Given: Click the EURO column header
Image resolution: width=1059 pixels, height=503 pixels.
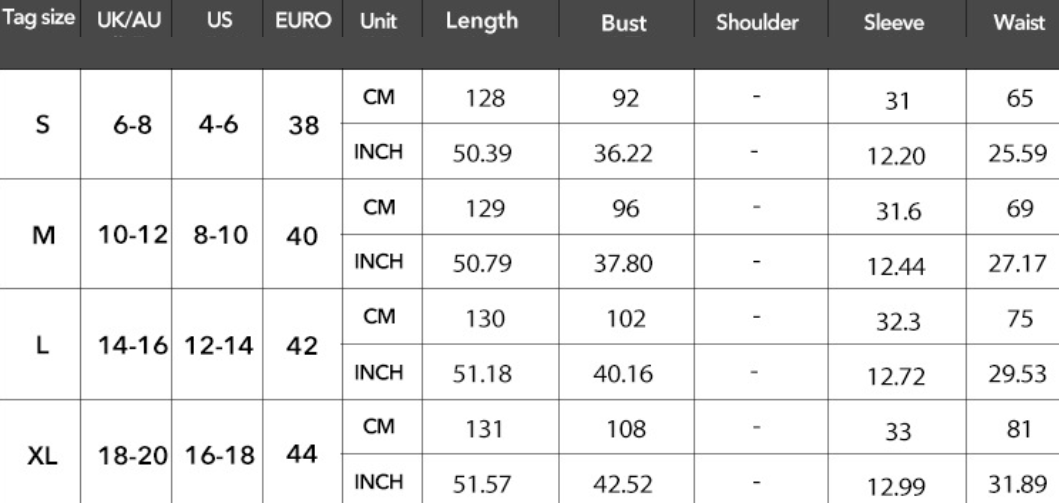Looking at the screenshot, I should (303, 20).
